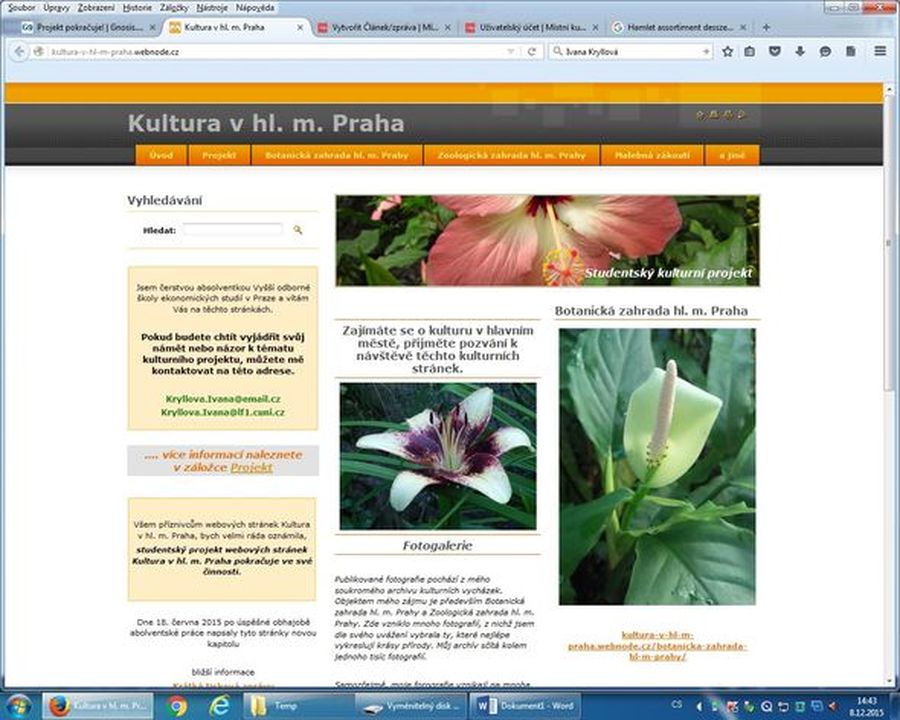
Task: Click the CS language indicator in tray
Action: (x=677, y=704)
